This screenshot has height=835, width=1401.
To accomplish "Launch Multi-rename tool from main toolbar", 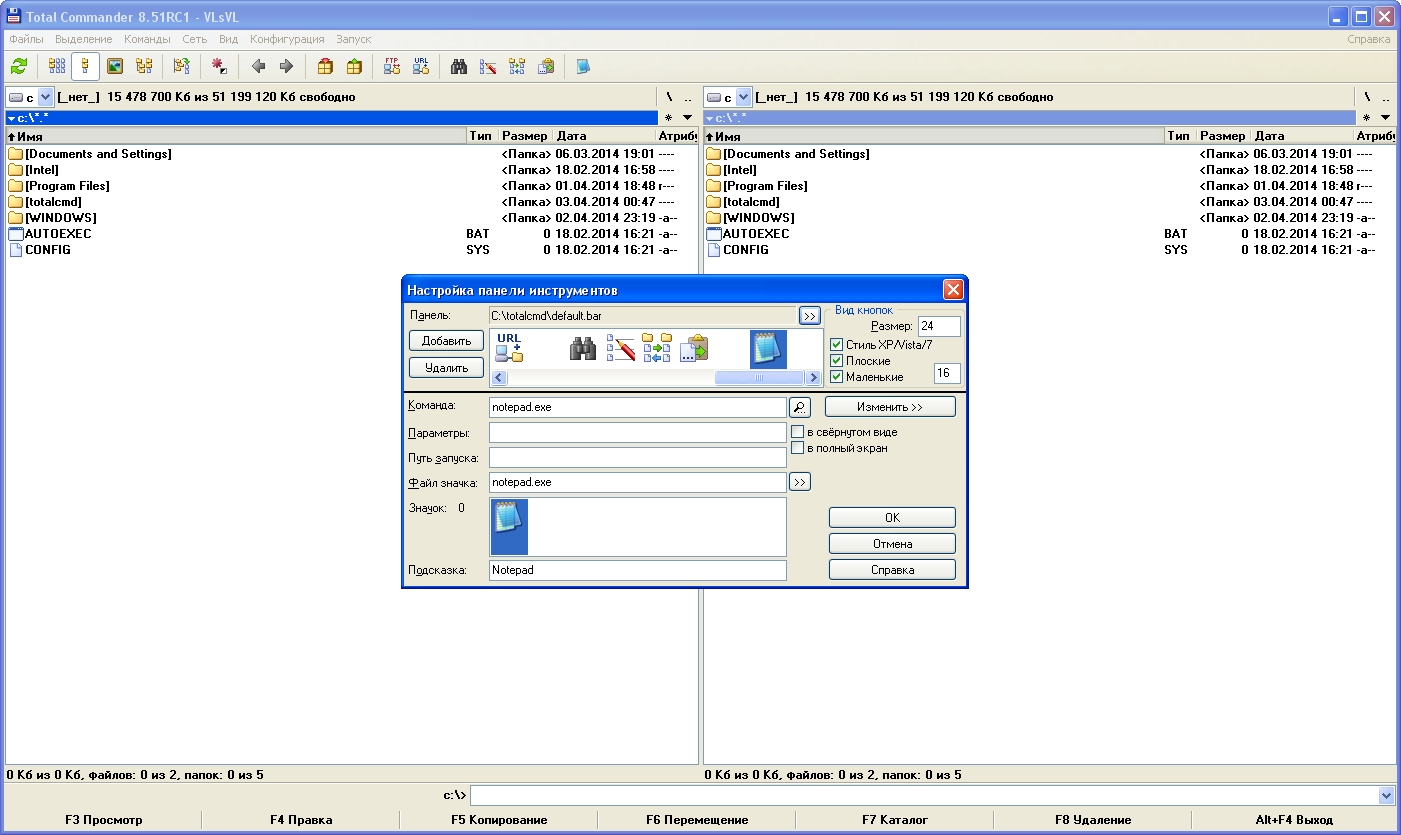I will (488, 67).
